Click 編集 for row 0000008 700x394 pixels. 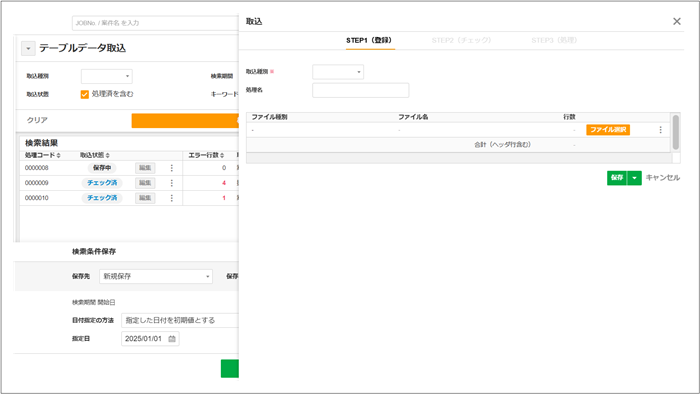tap(145, 168)
